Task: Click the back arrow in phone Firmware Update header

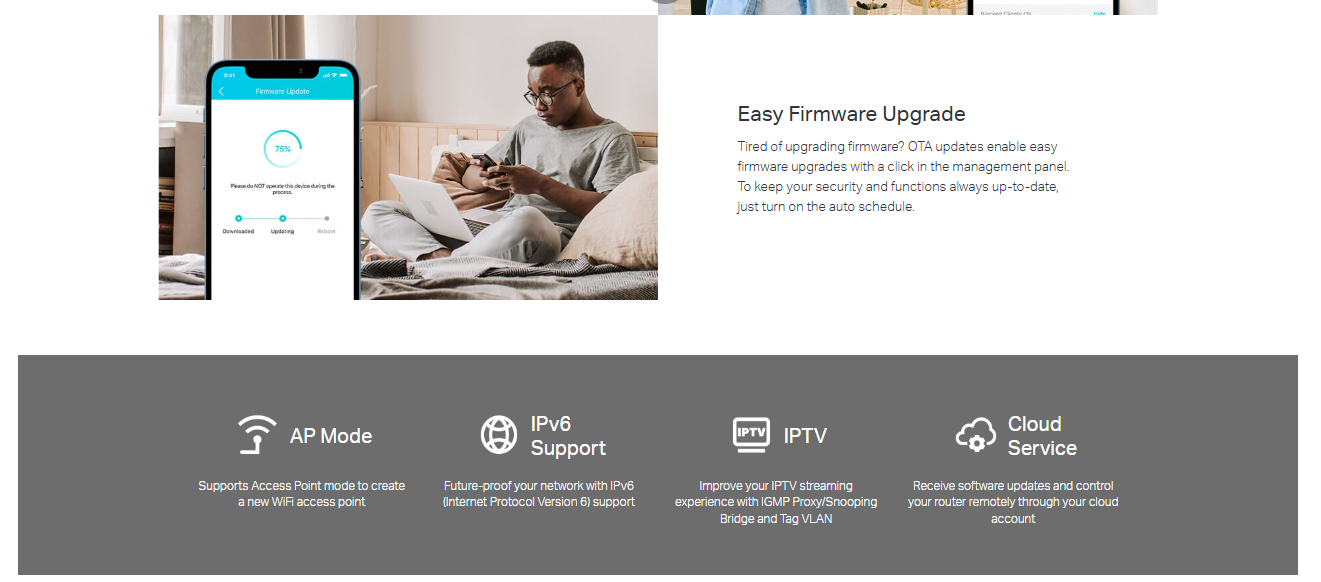Action: (x=221, y=91)
